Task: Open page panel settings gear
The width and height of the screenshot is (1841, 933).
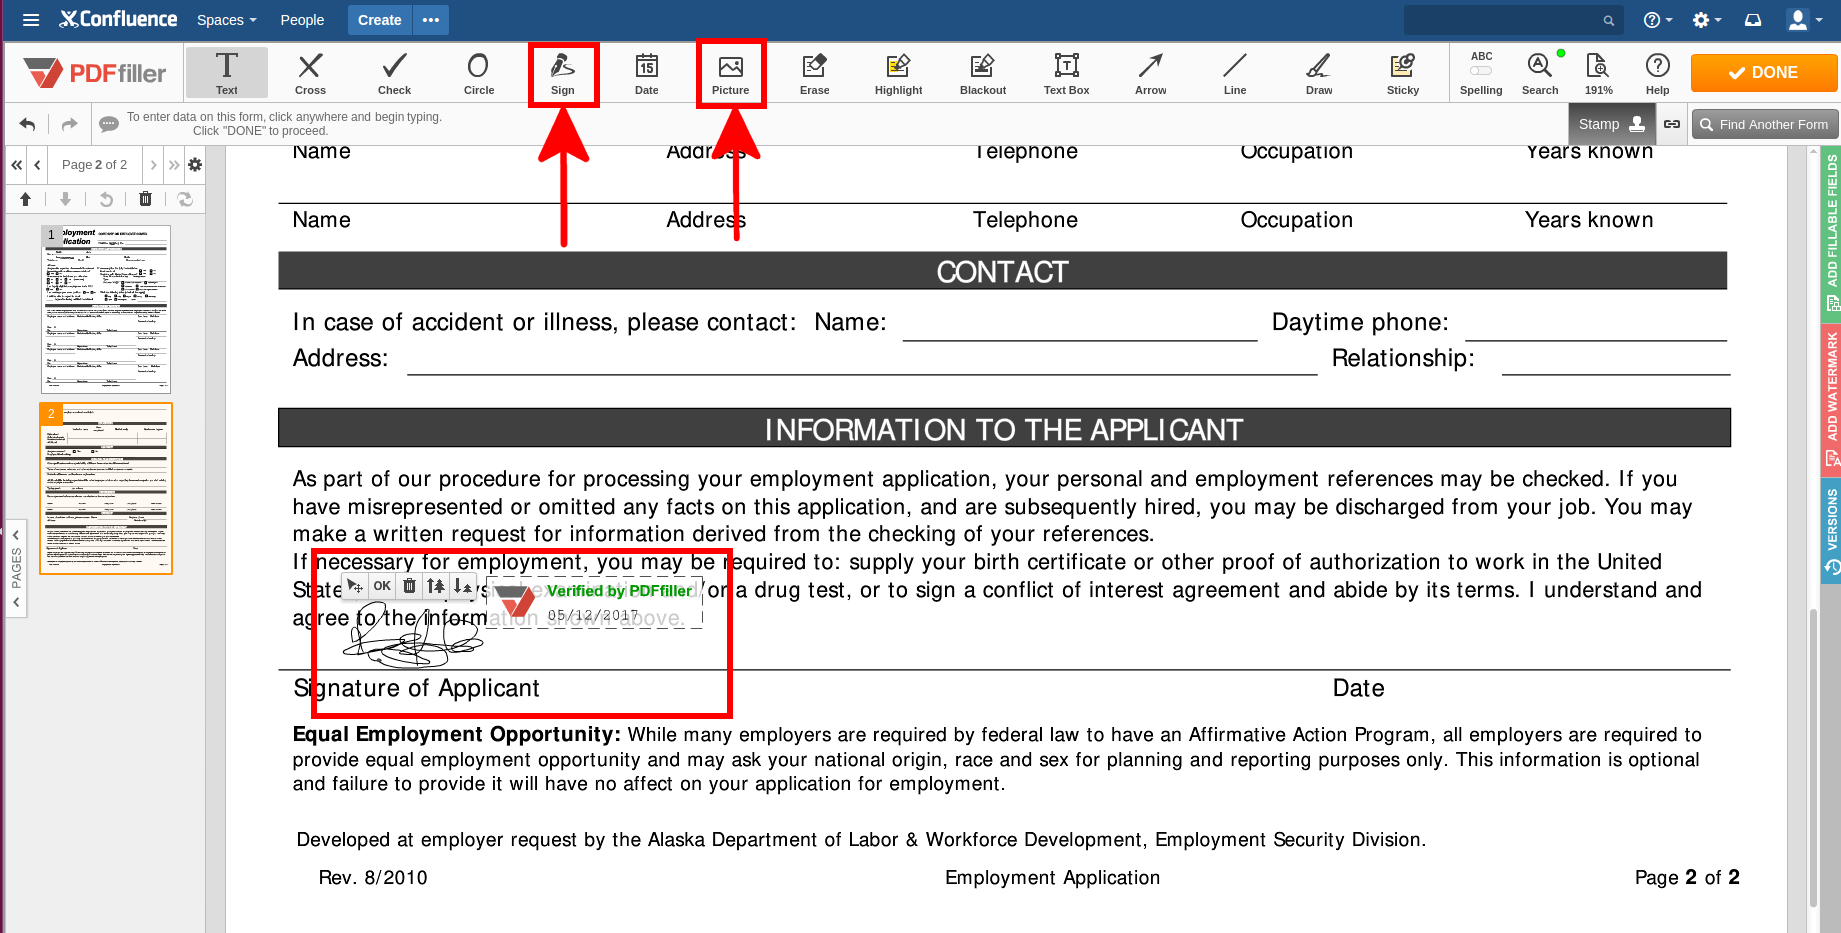Action: [x=195, y=164]
